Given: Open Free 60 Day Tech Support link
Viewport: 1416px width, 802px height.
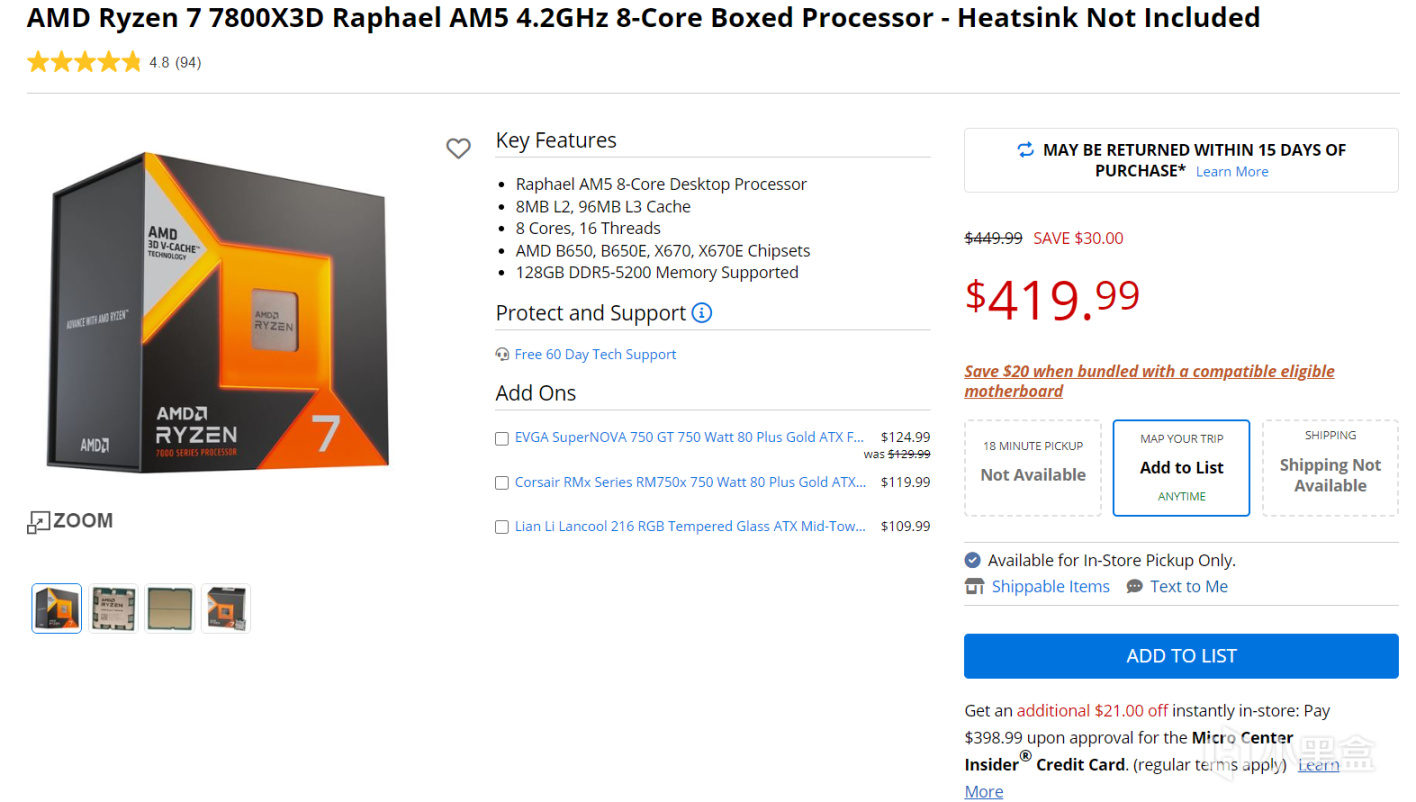Looking at the screenshot, I should click(595, 354).
